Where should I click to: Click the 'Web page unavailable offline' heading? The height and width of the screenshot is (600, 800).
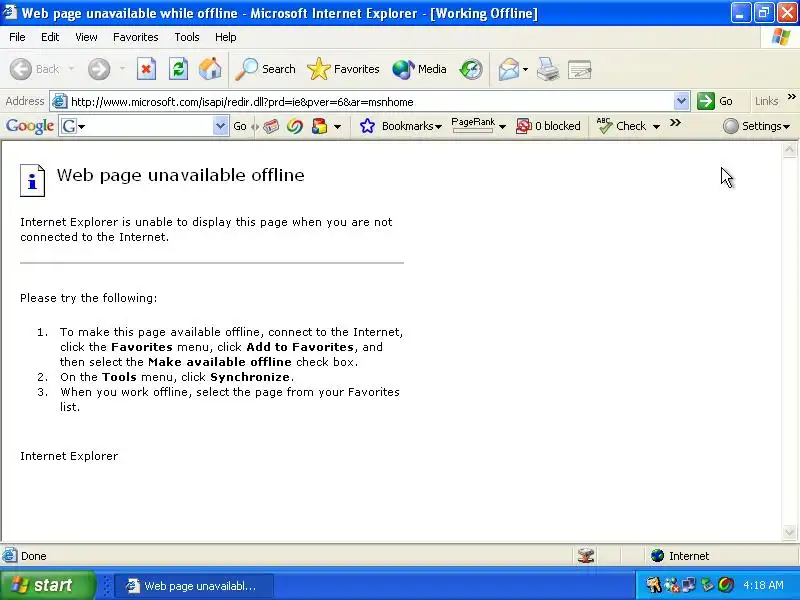[180, 175]
